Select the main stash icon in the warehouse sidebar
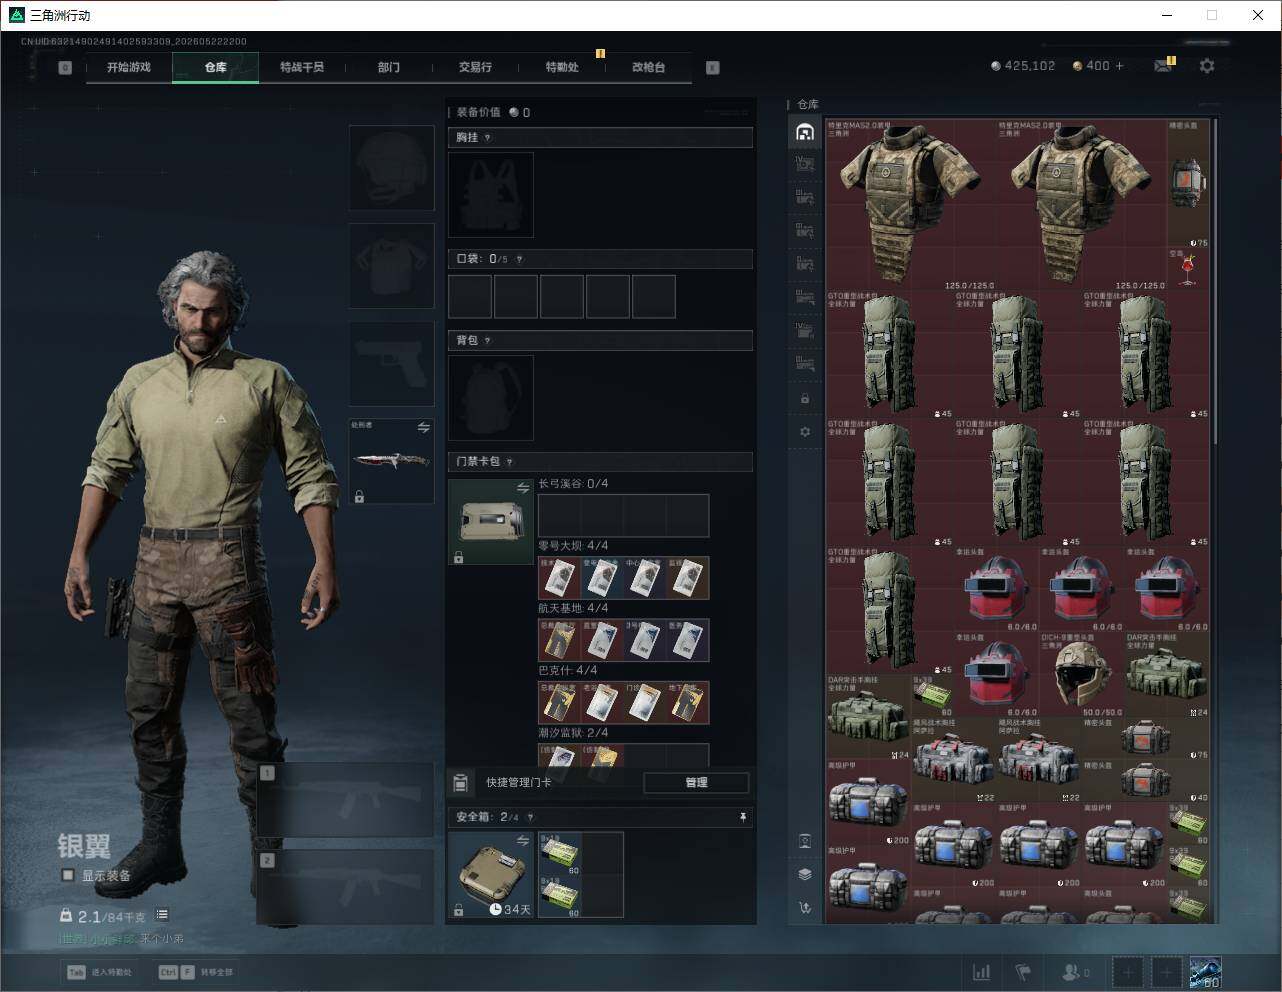This screenshot has height=992, width=1282. (x=805, y=132)
